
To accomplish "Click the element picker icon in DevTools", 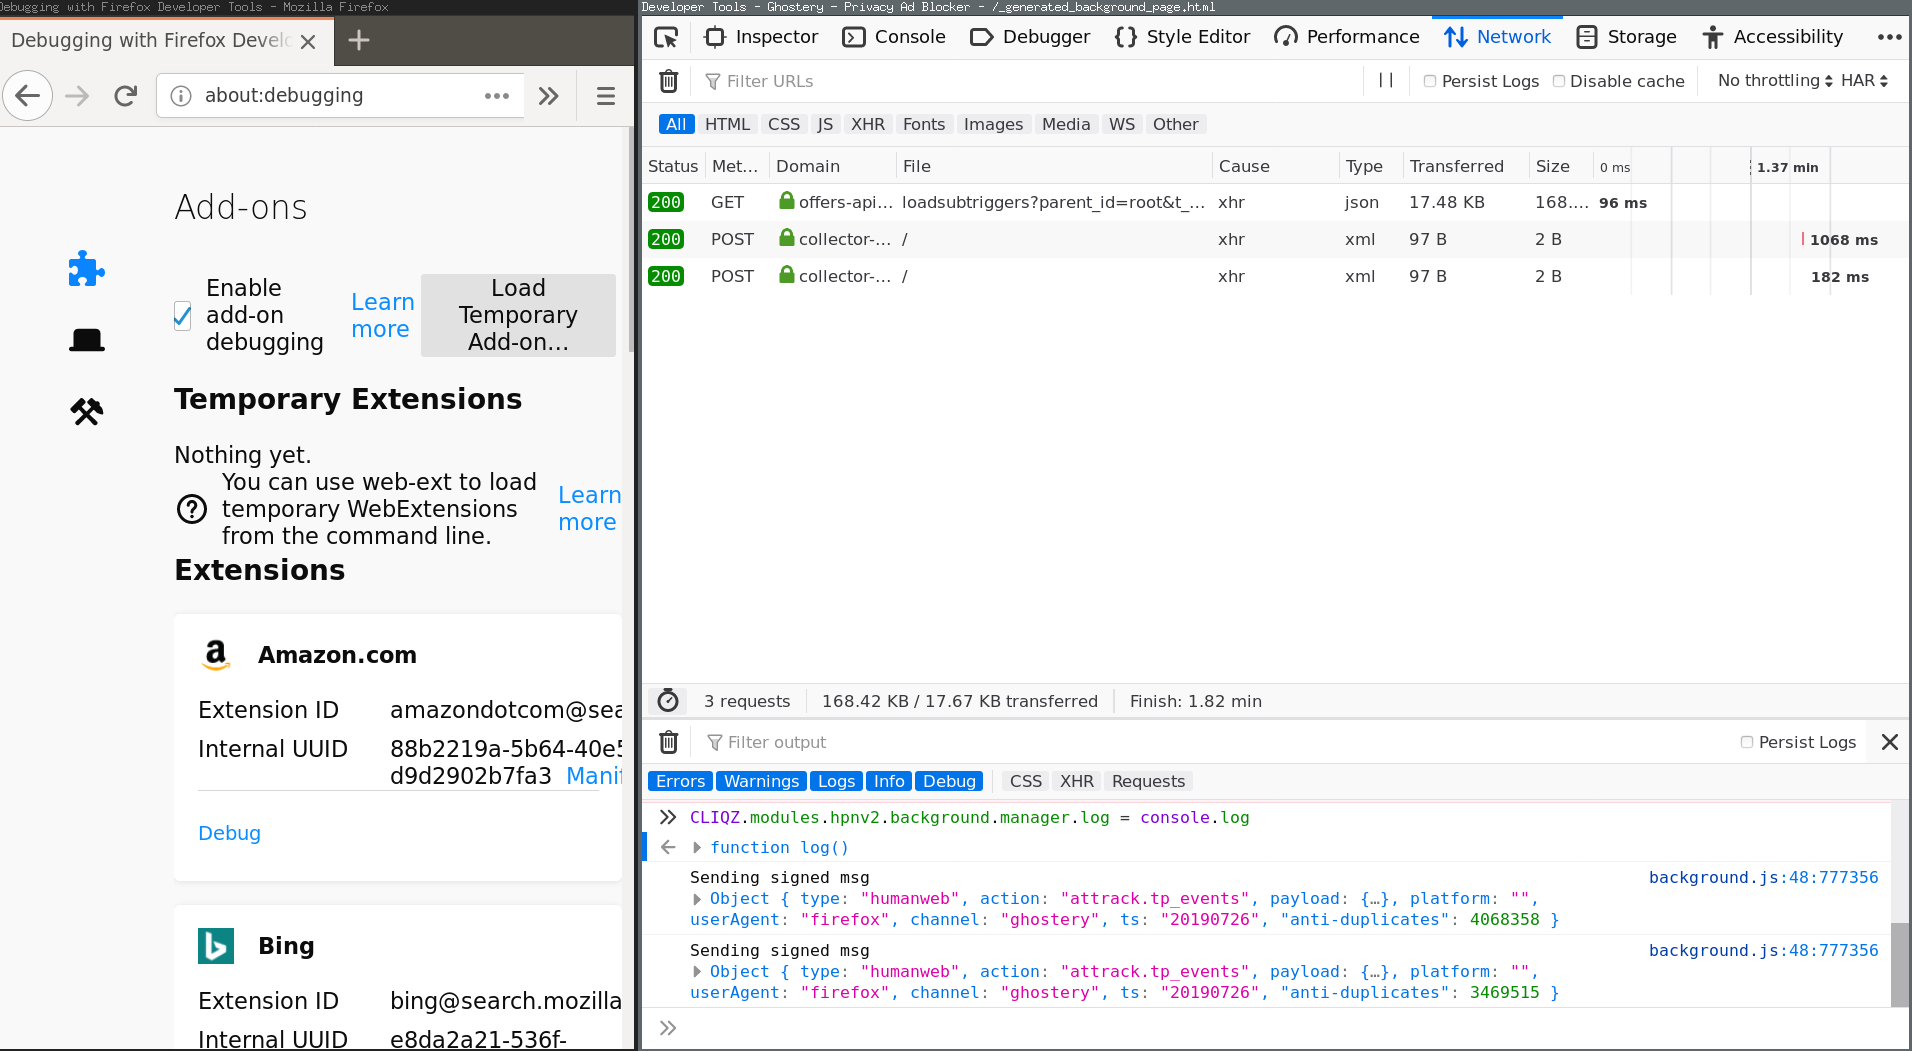I will pyautogui.click(x=666, y=37).
